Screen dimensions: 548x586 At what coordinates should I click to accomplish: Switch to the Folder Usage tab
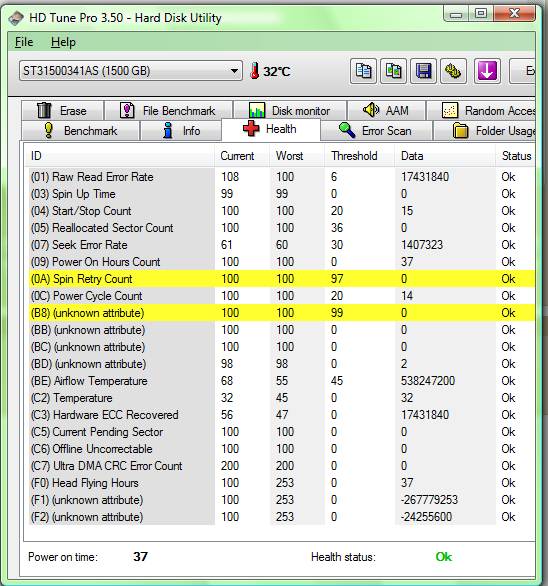tap(484, 131)
